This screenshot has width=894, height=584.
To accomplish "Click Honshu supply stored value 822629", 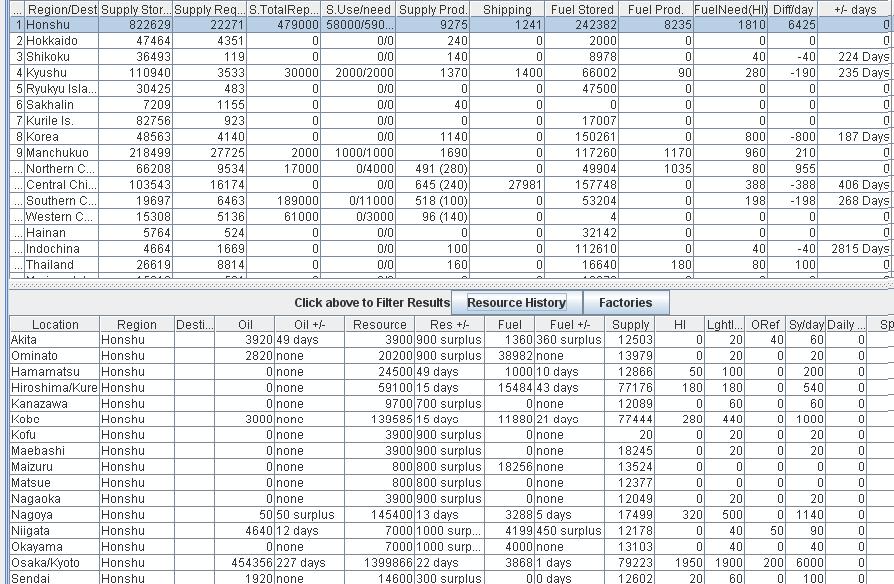I will tap(136, 25).
